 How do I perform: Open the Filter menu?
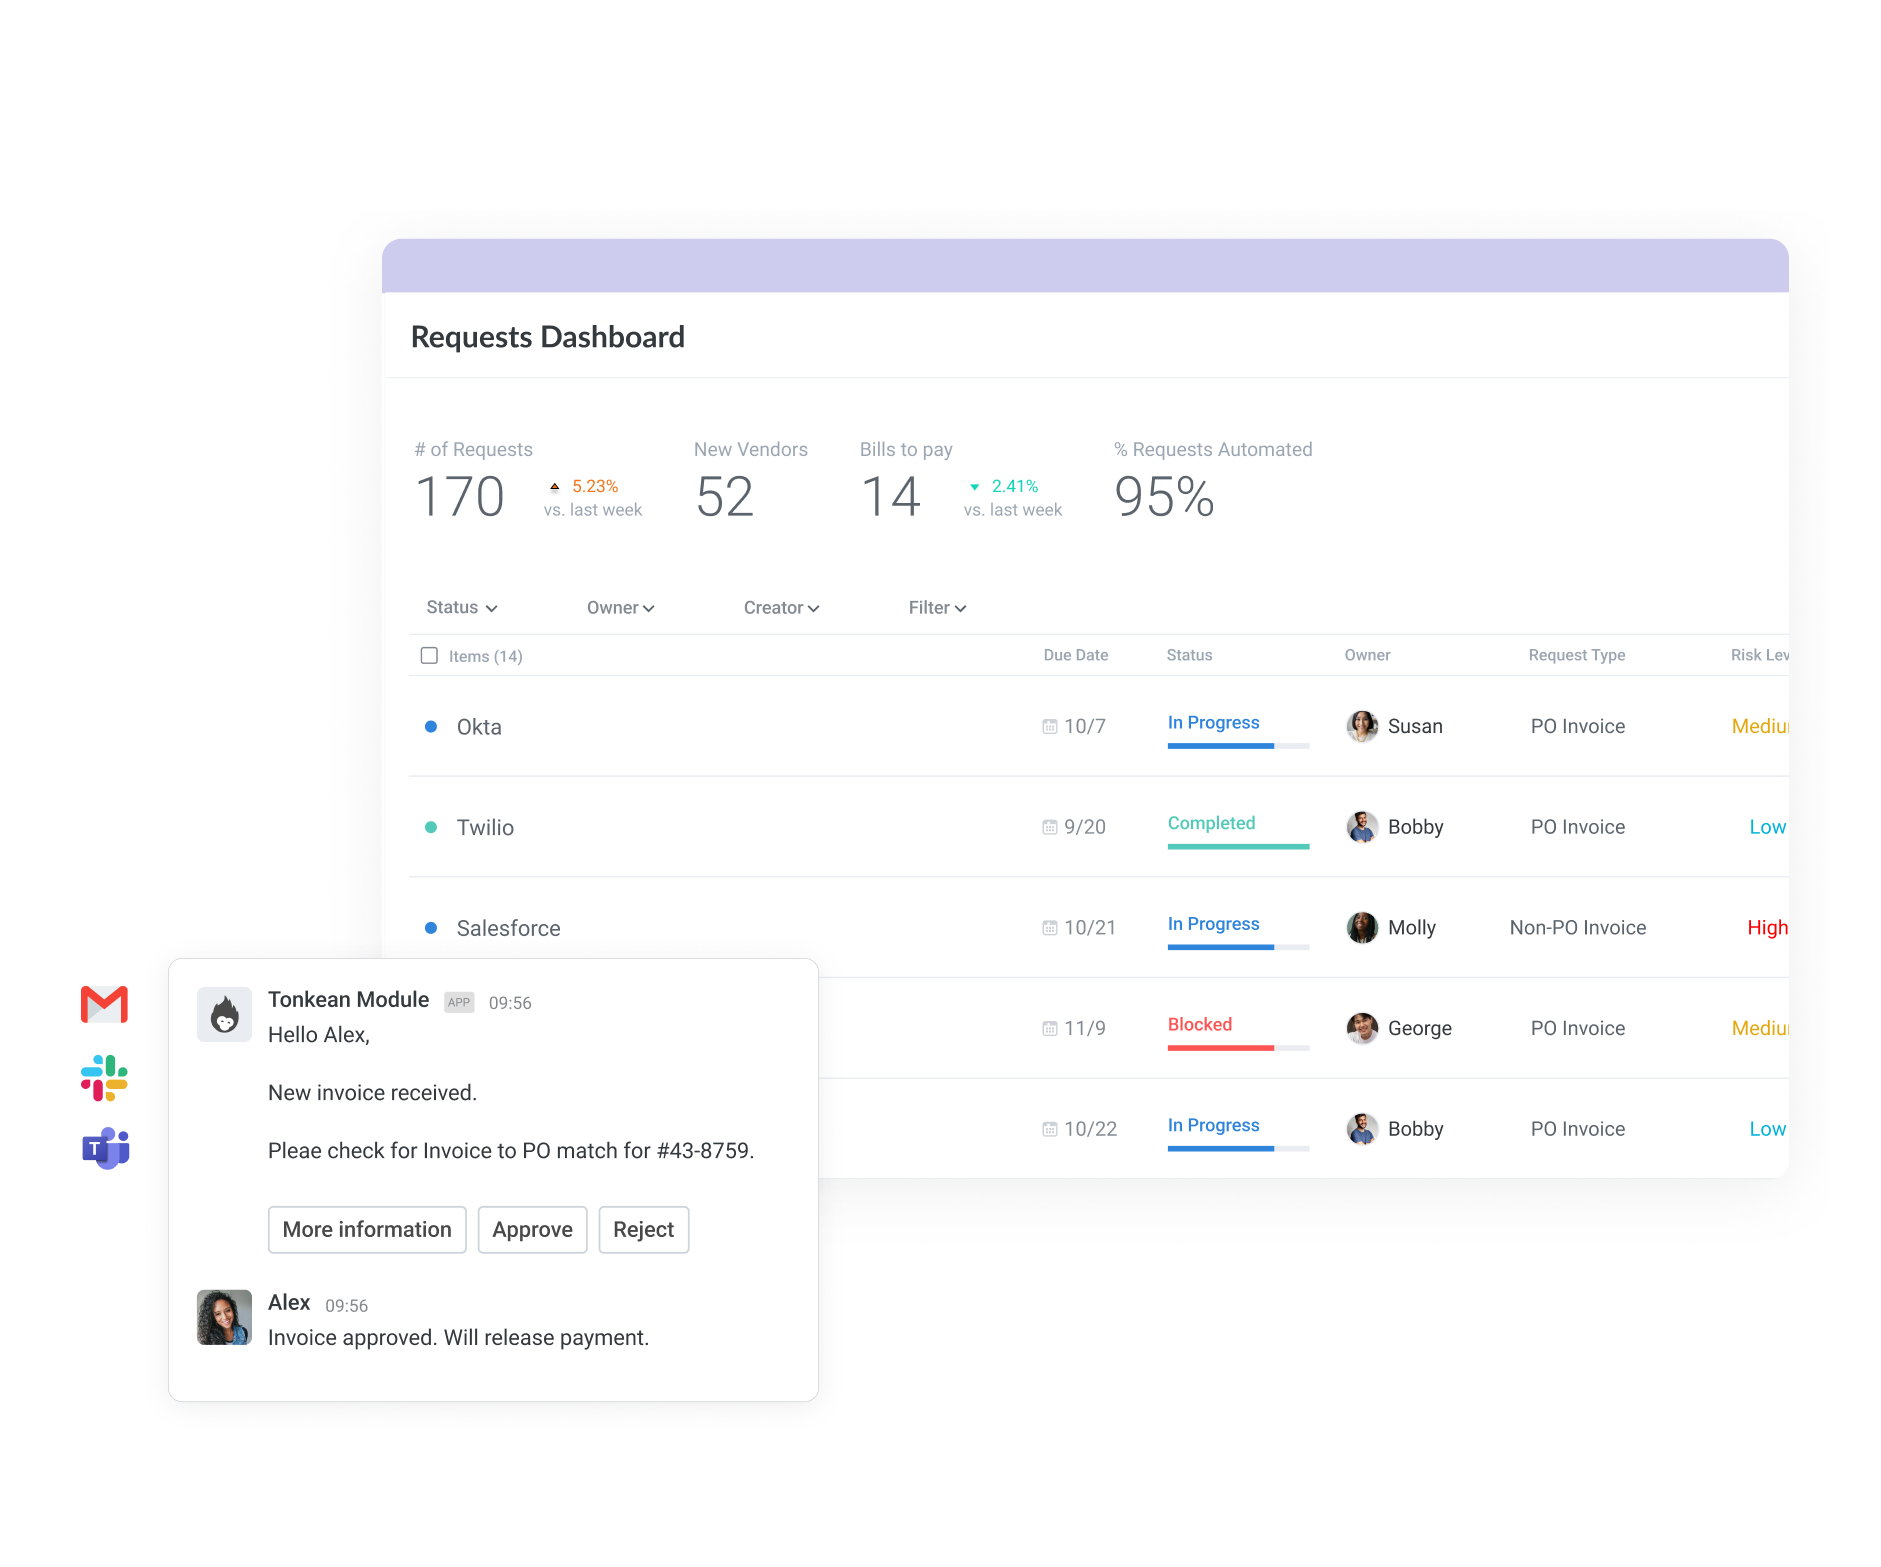point(936,607)
